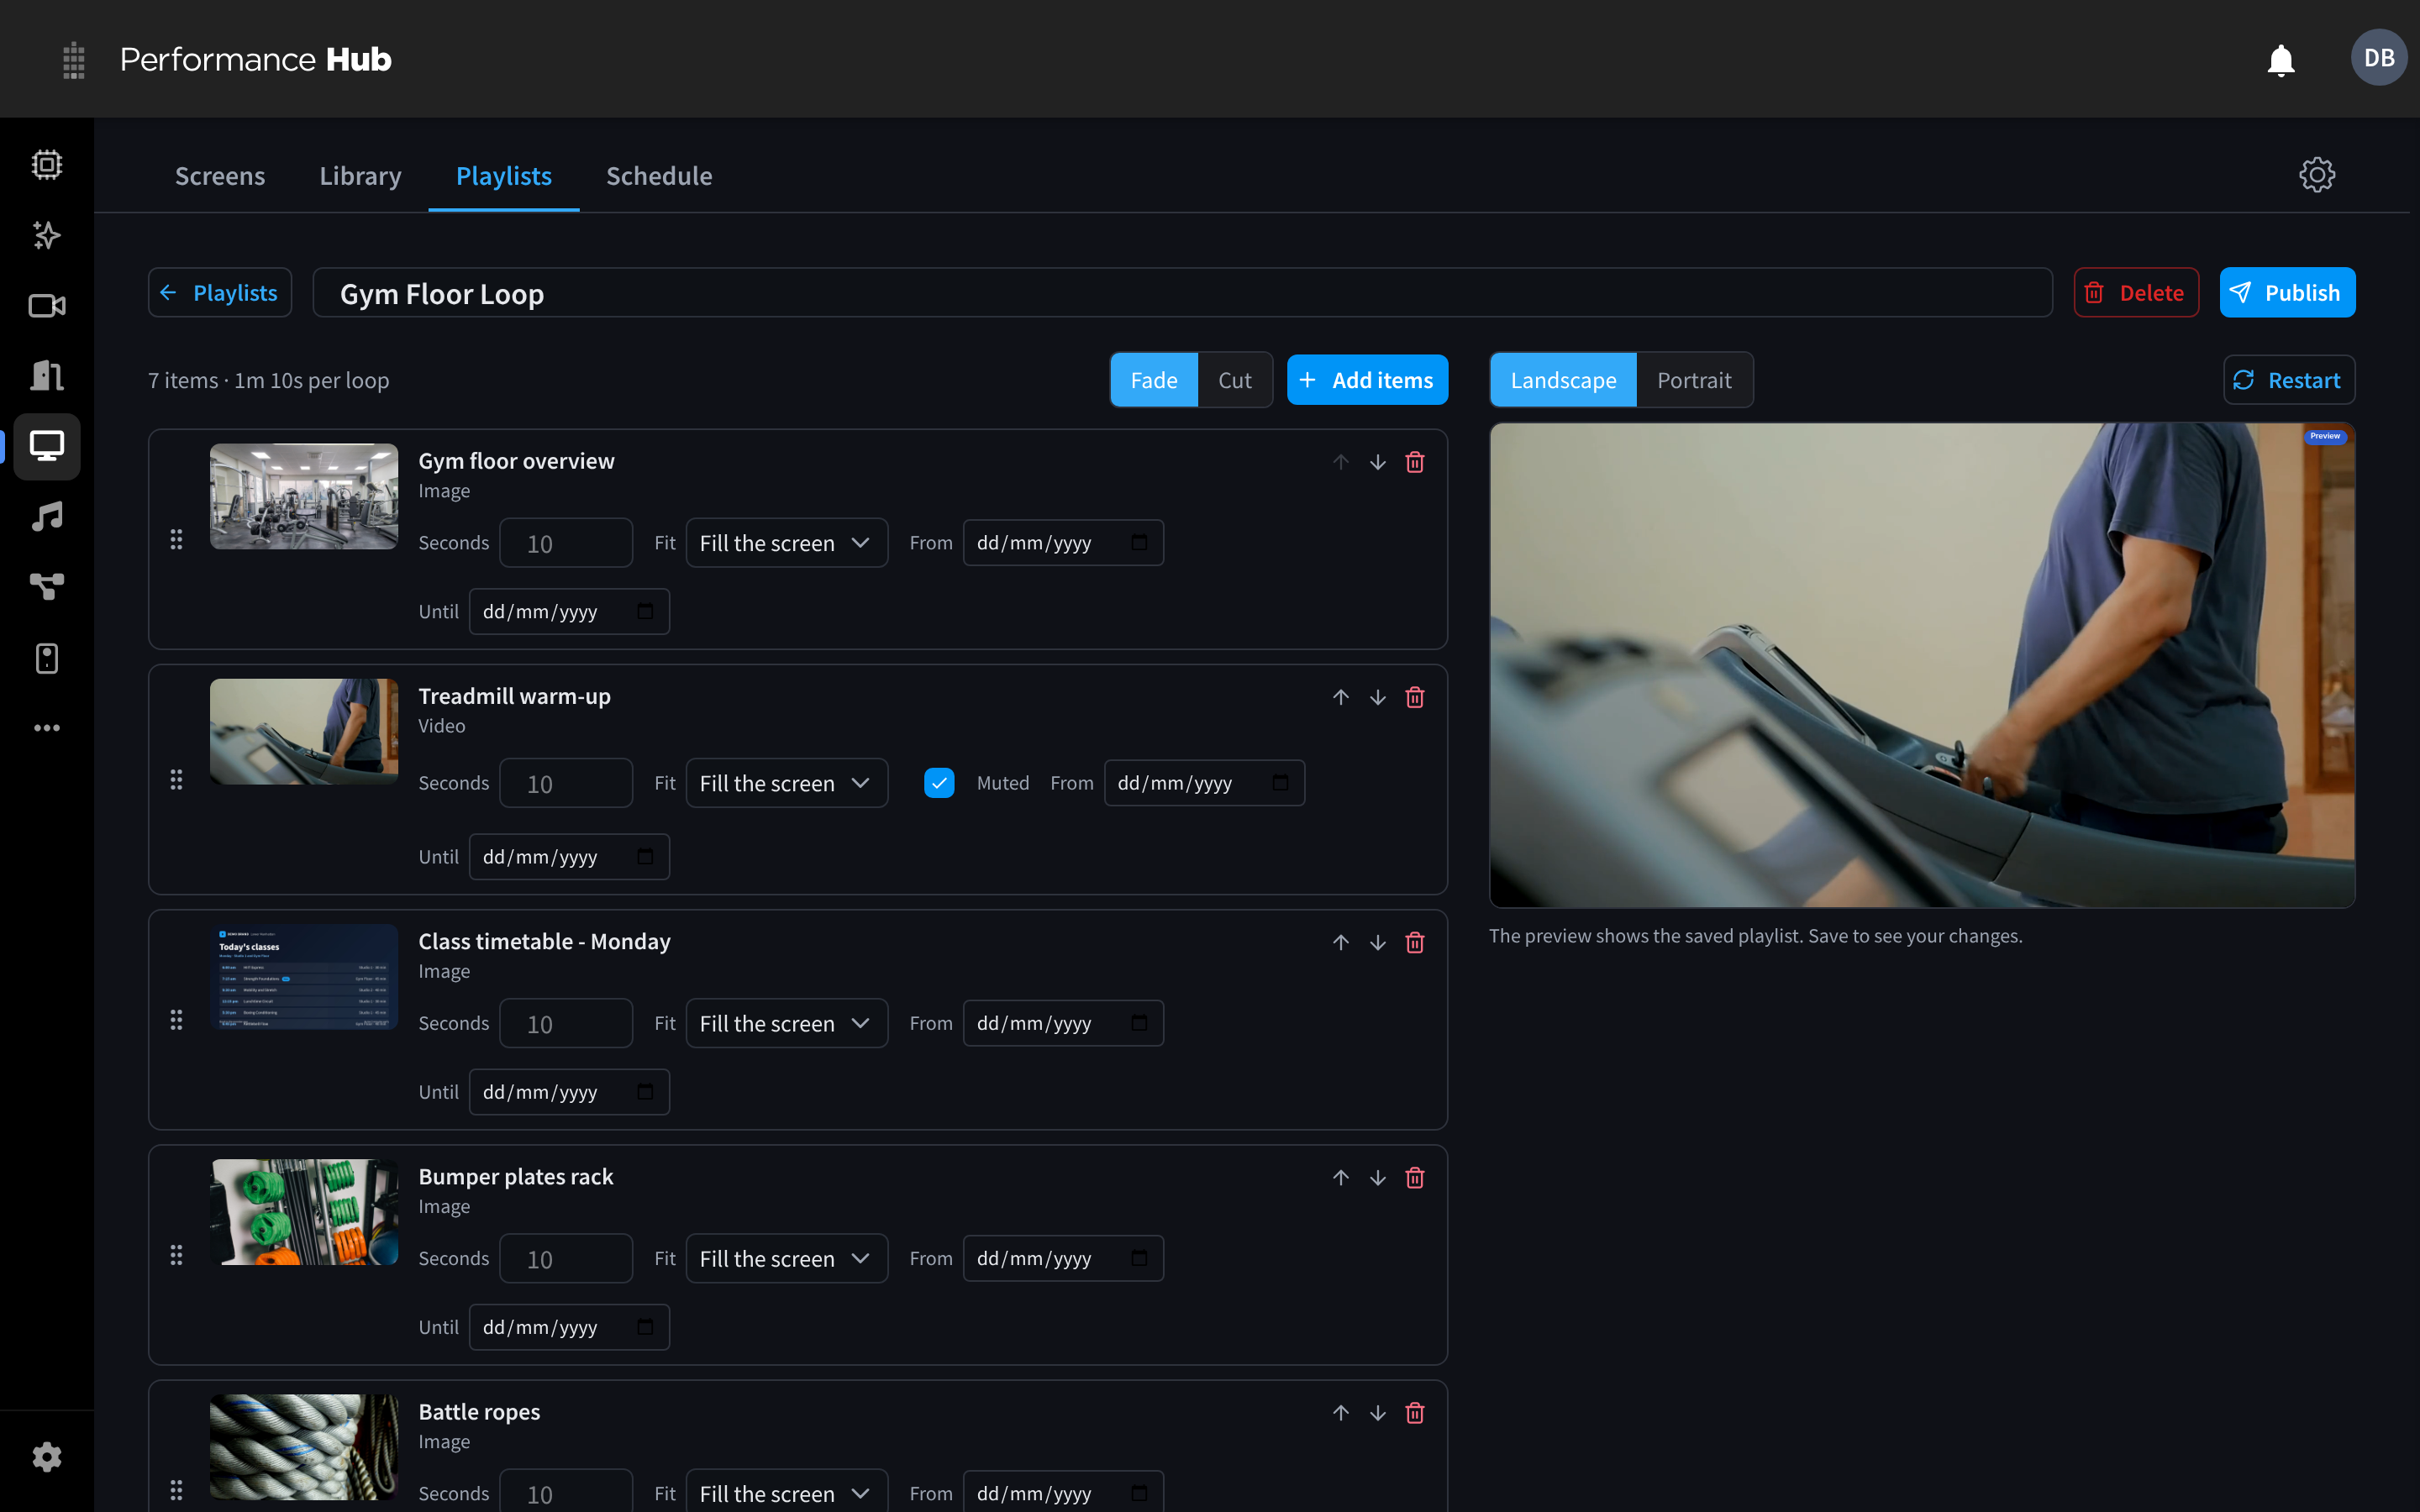Add items to playlist
The height and width of the screenshot is (1512, 2420).
point(1366,380)
